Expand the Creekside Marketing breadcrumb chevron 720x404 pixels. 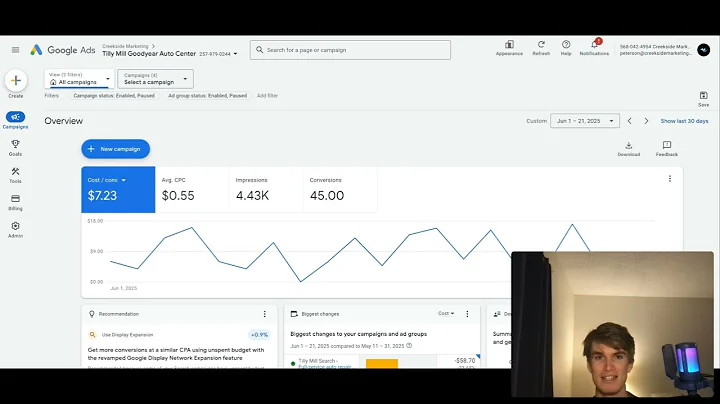[153, 46]
